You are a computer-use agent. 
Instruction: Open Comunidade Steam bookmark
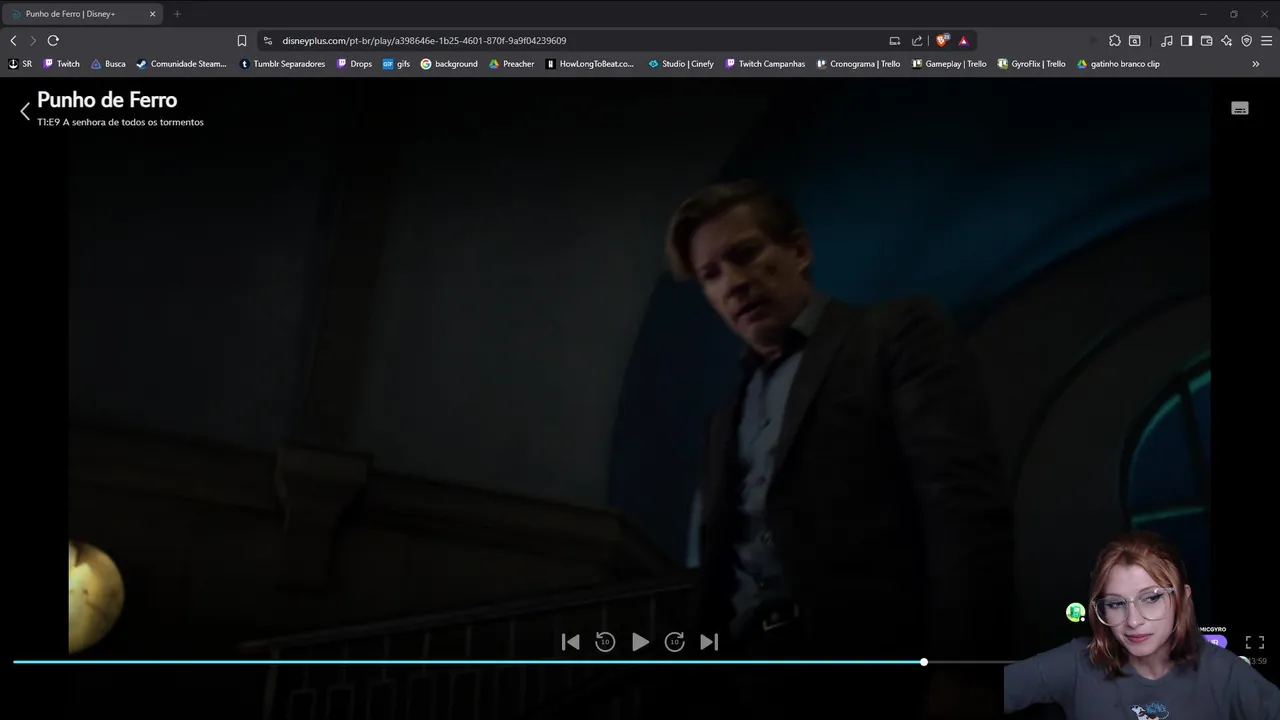[x=181, y=64]
